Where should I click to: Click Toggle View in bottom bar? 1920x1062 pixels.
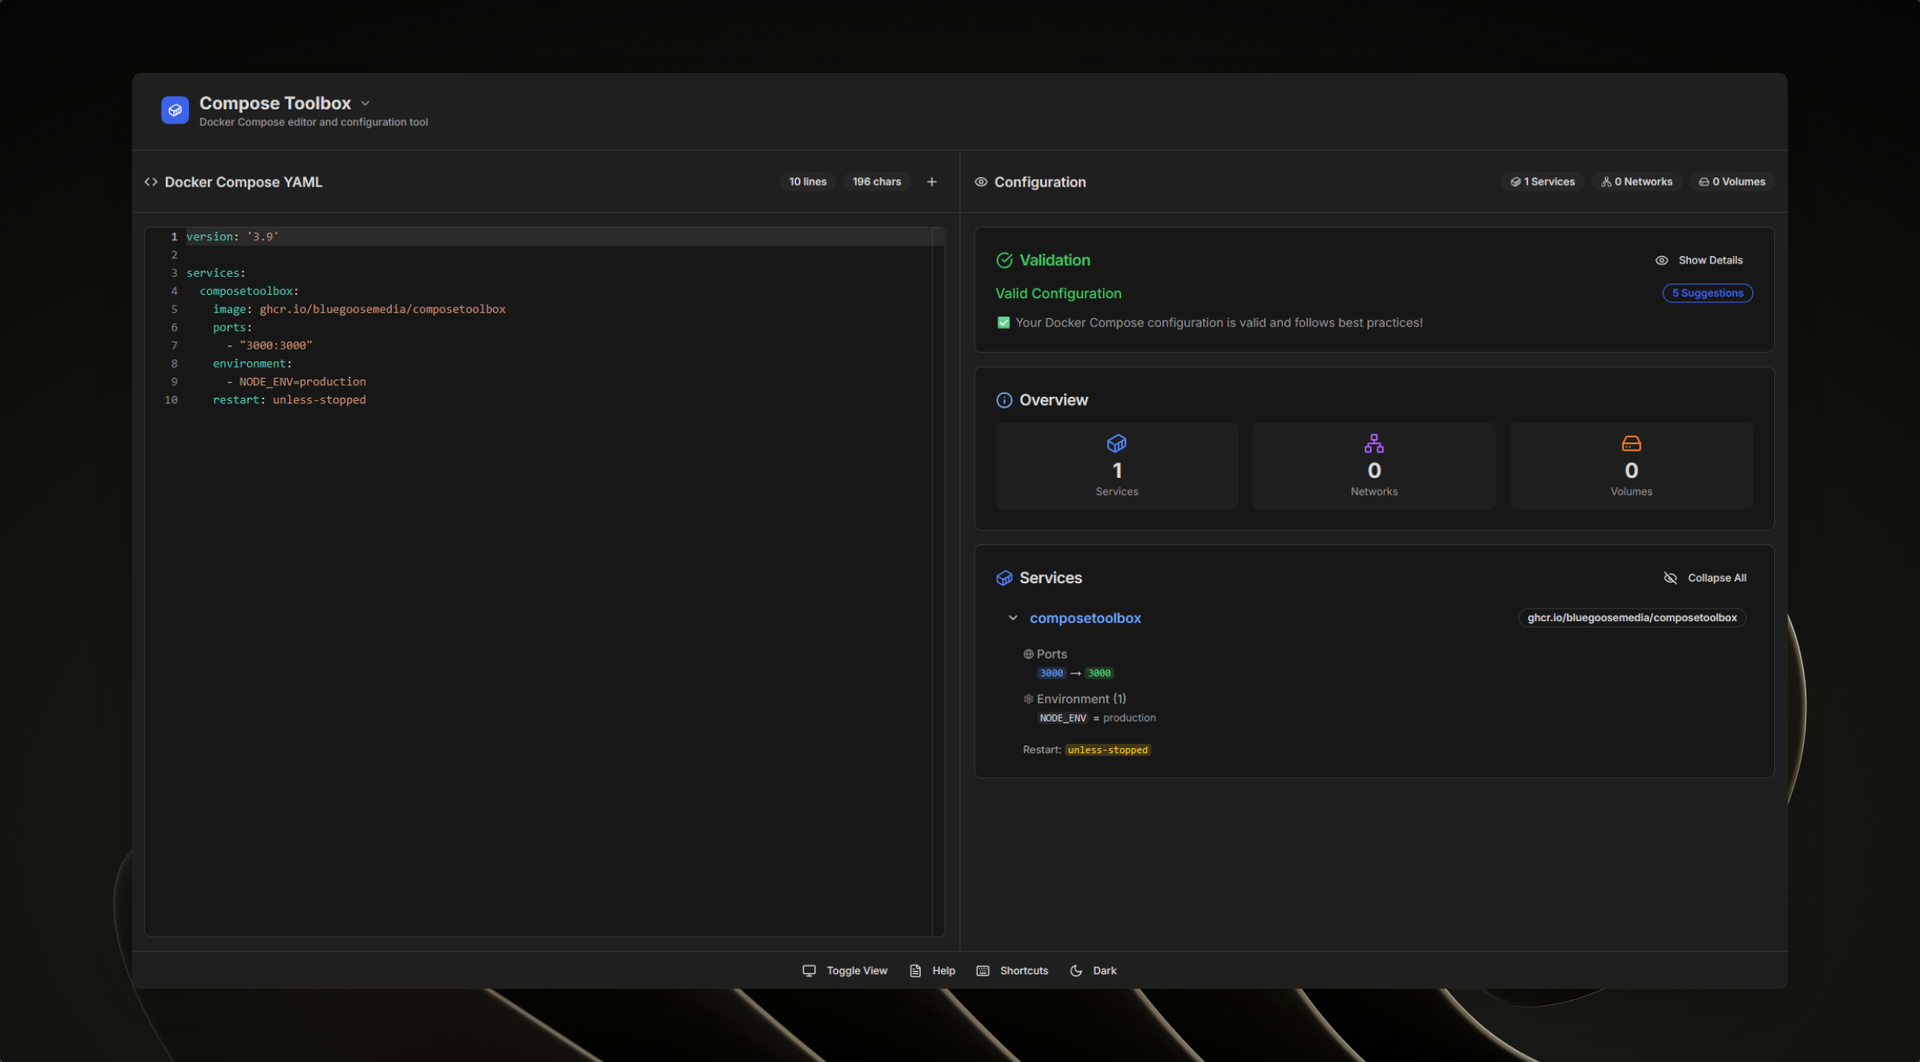pyautogui.click(x=844, y=971)
